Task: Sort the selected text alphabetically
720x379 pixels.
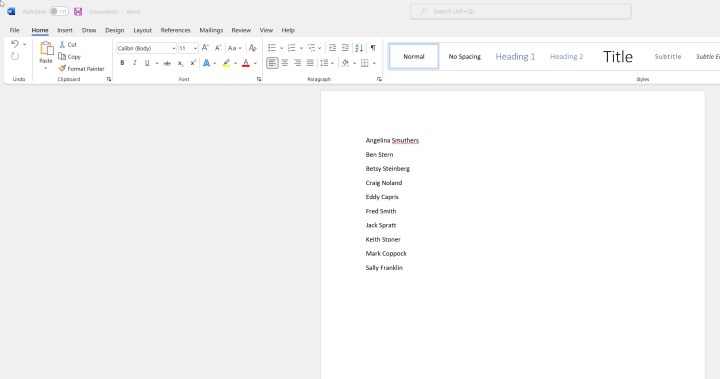Action: click(x=359, y=48)
